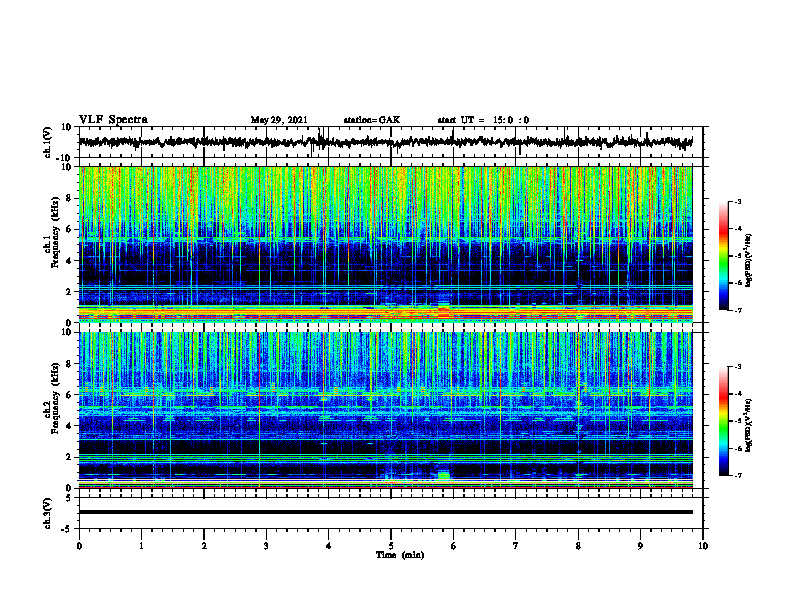
Task: Click the ch.2 color bar log(PSD) unit label
Action: tap(749, 425)
